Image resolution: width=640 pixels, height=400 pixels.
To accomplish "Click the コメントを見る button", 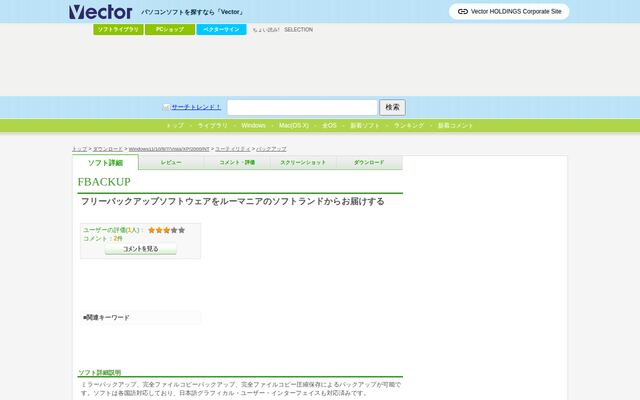I will (141, 249).
